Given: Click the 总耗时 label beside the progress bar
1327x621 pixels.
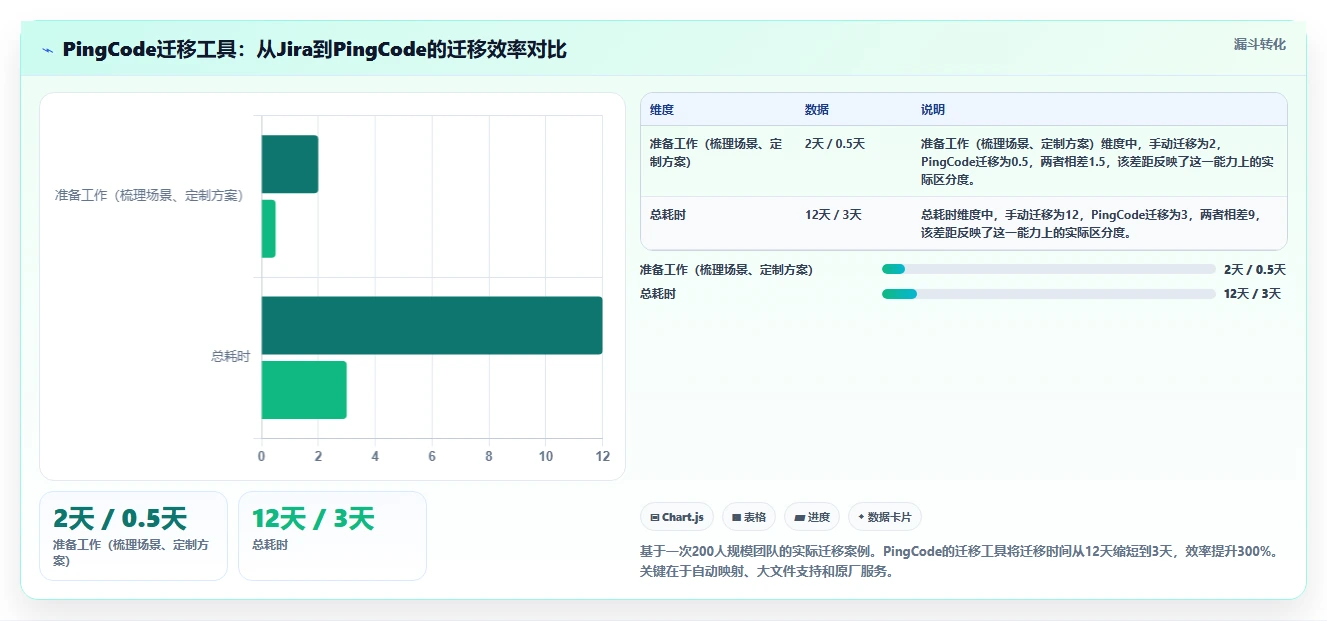Looking at the screenshot, I should coord(658,294).
